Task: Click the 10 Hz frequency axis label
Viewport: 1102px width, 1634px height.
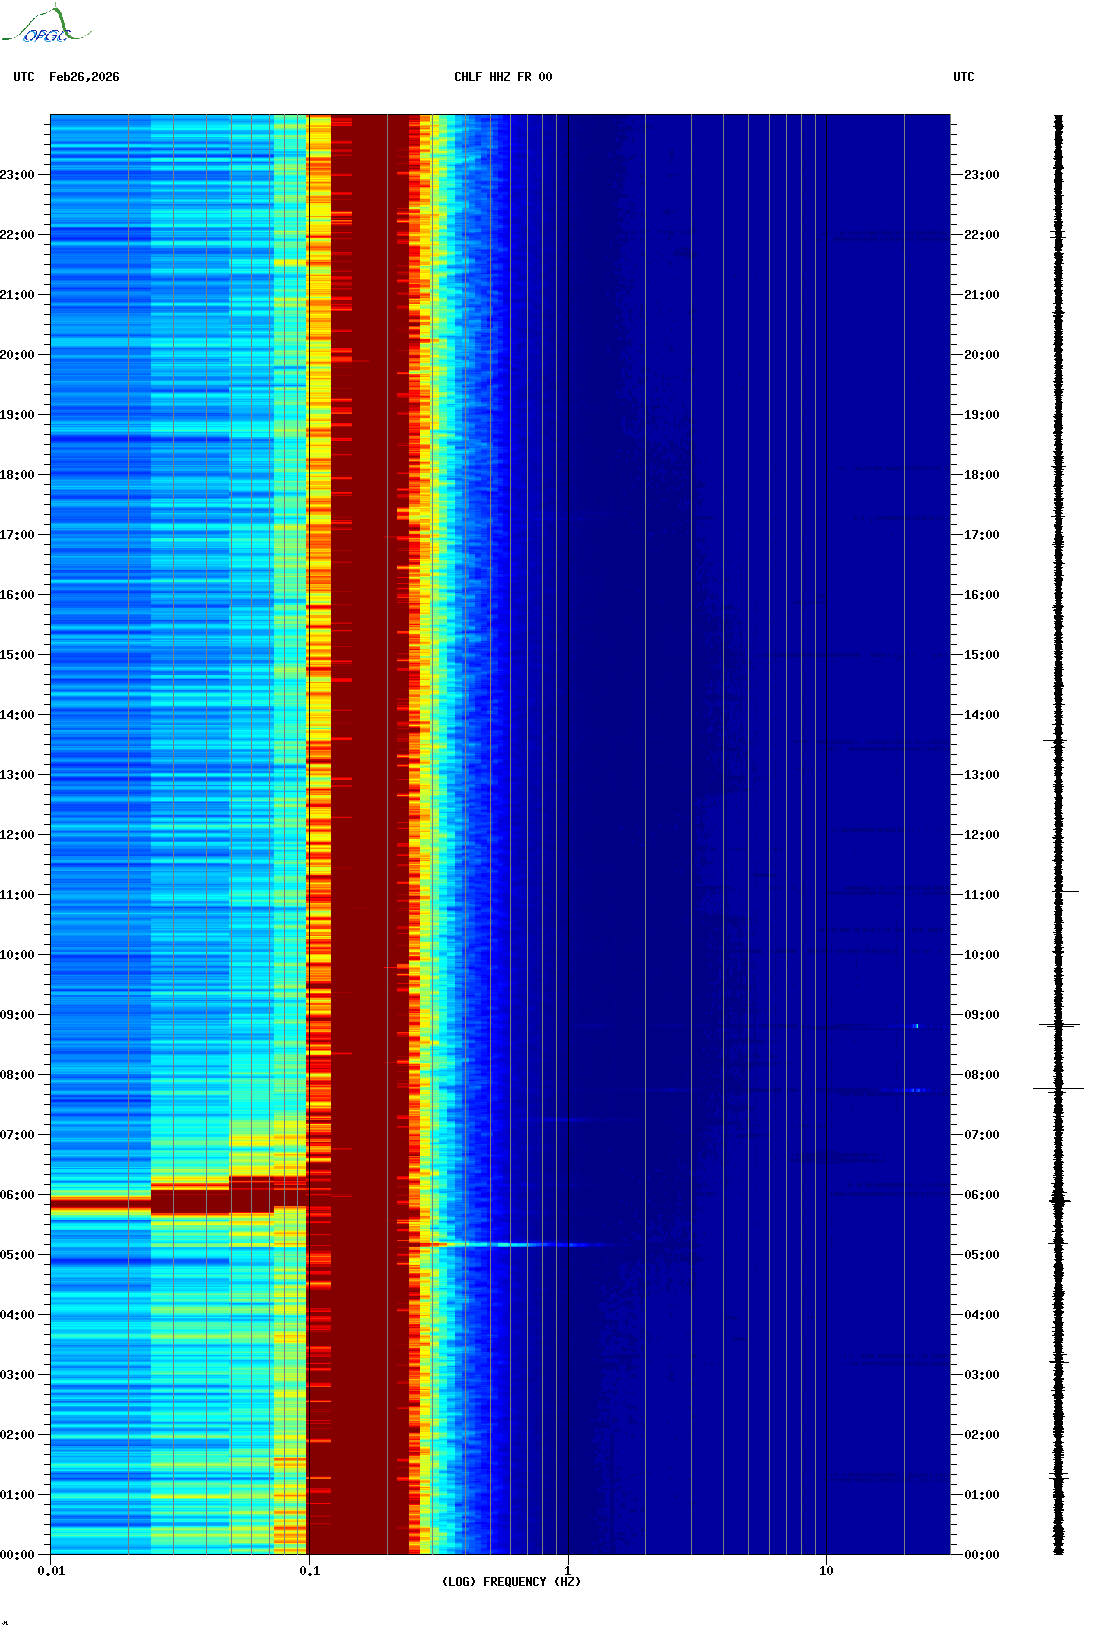Action: (826, 1571)
